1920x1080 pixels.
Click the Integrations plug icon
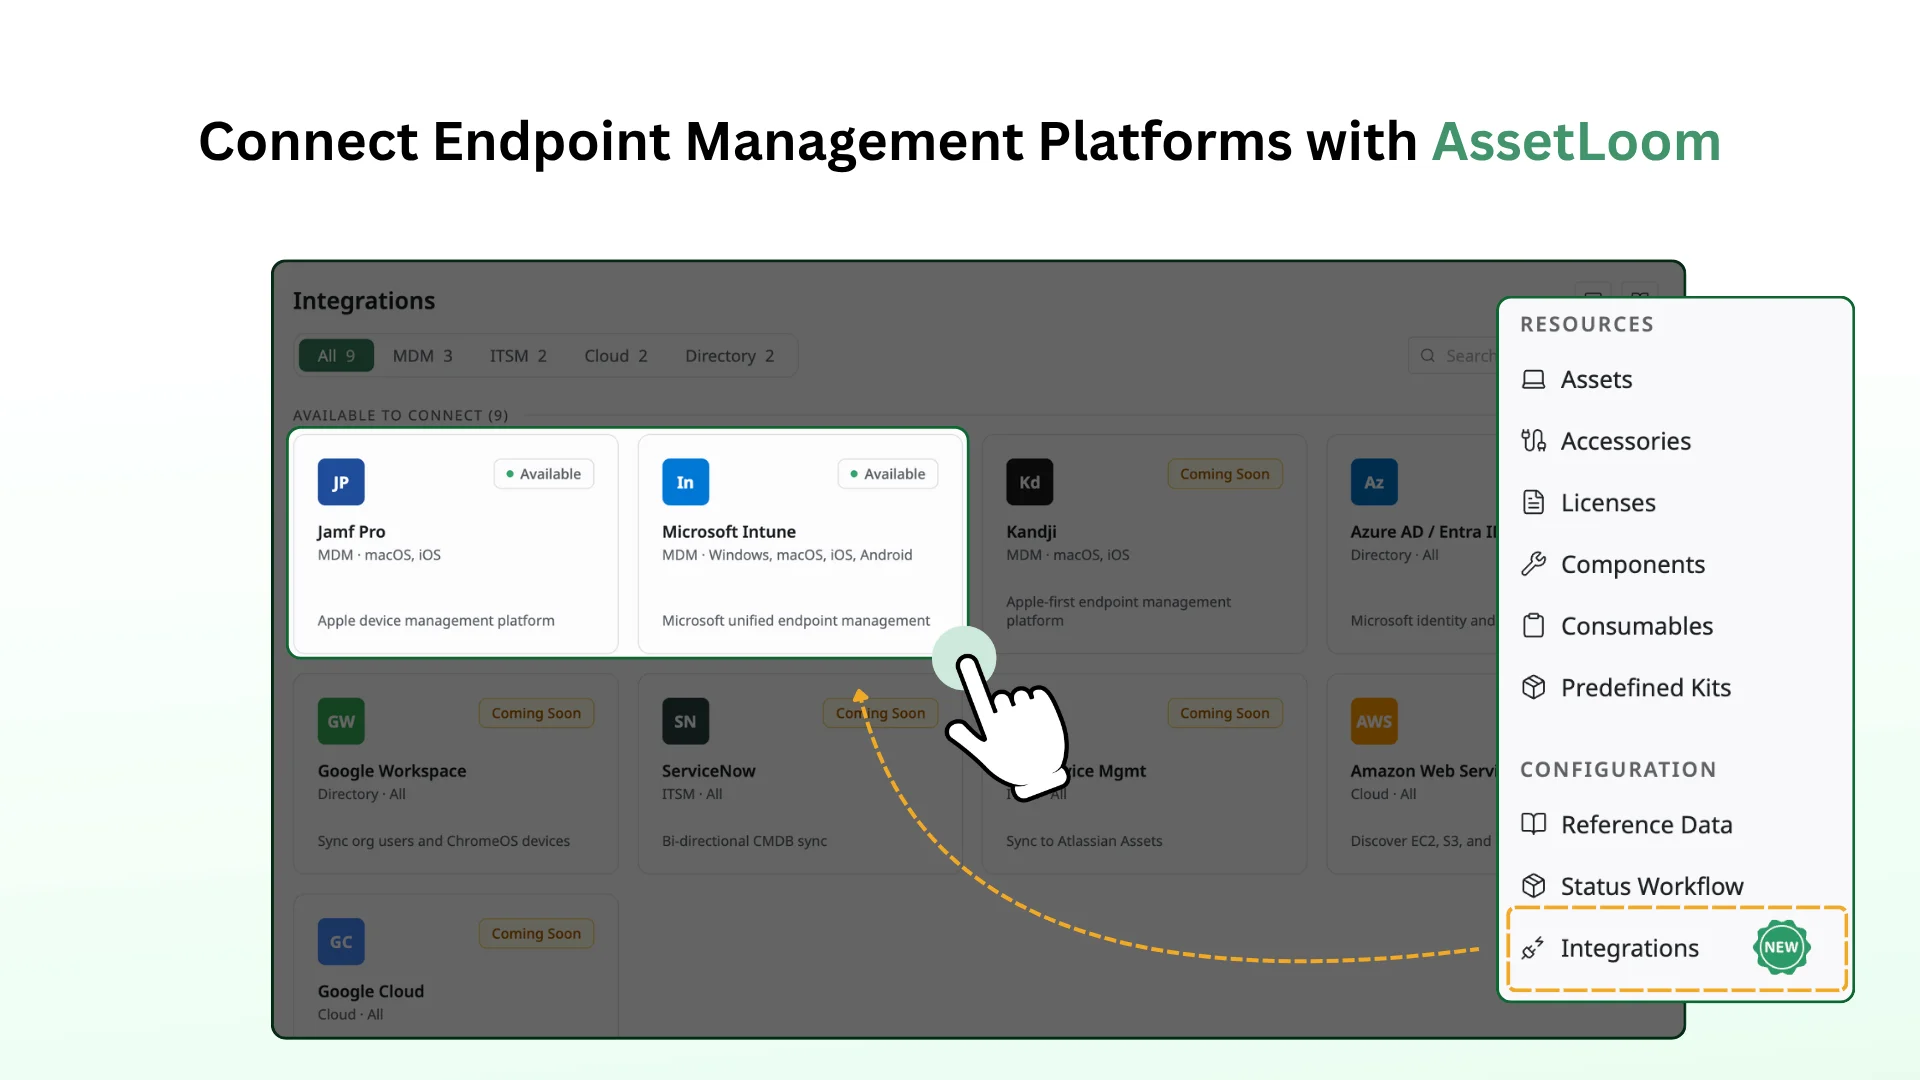tap(1532, 948)
